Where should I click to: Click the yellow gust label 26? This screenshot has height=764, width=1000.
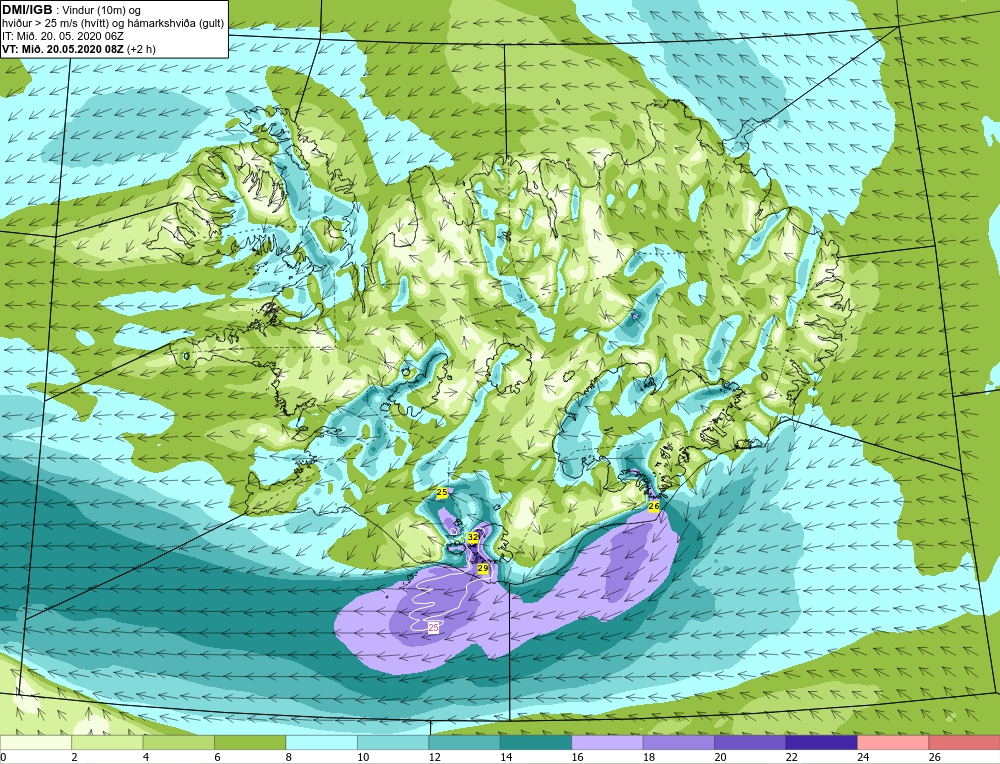654,506
